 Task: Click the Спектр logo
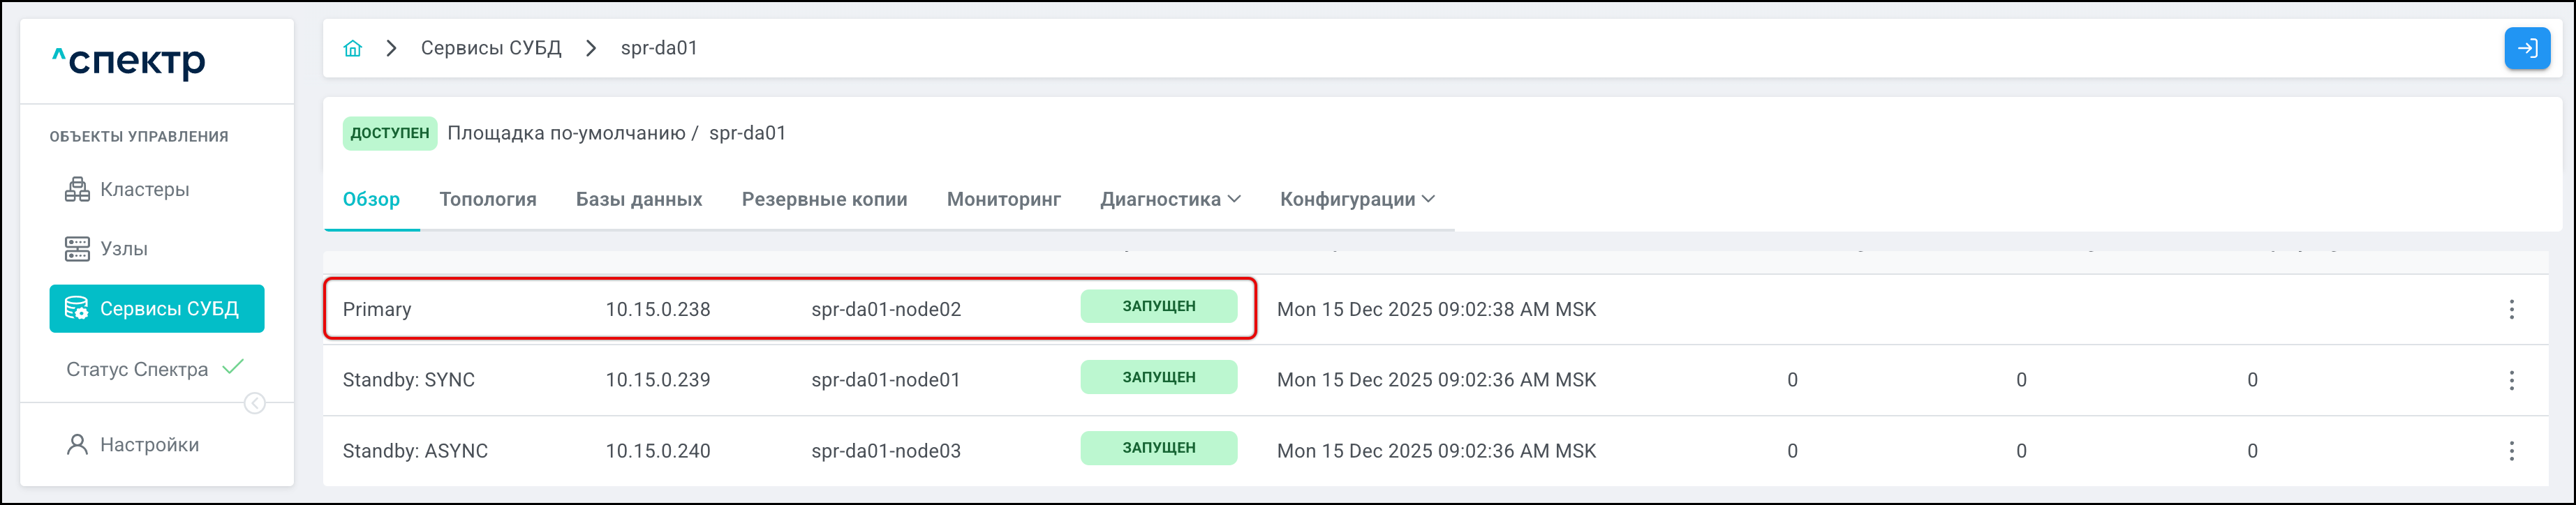(129, 62)
